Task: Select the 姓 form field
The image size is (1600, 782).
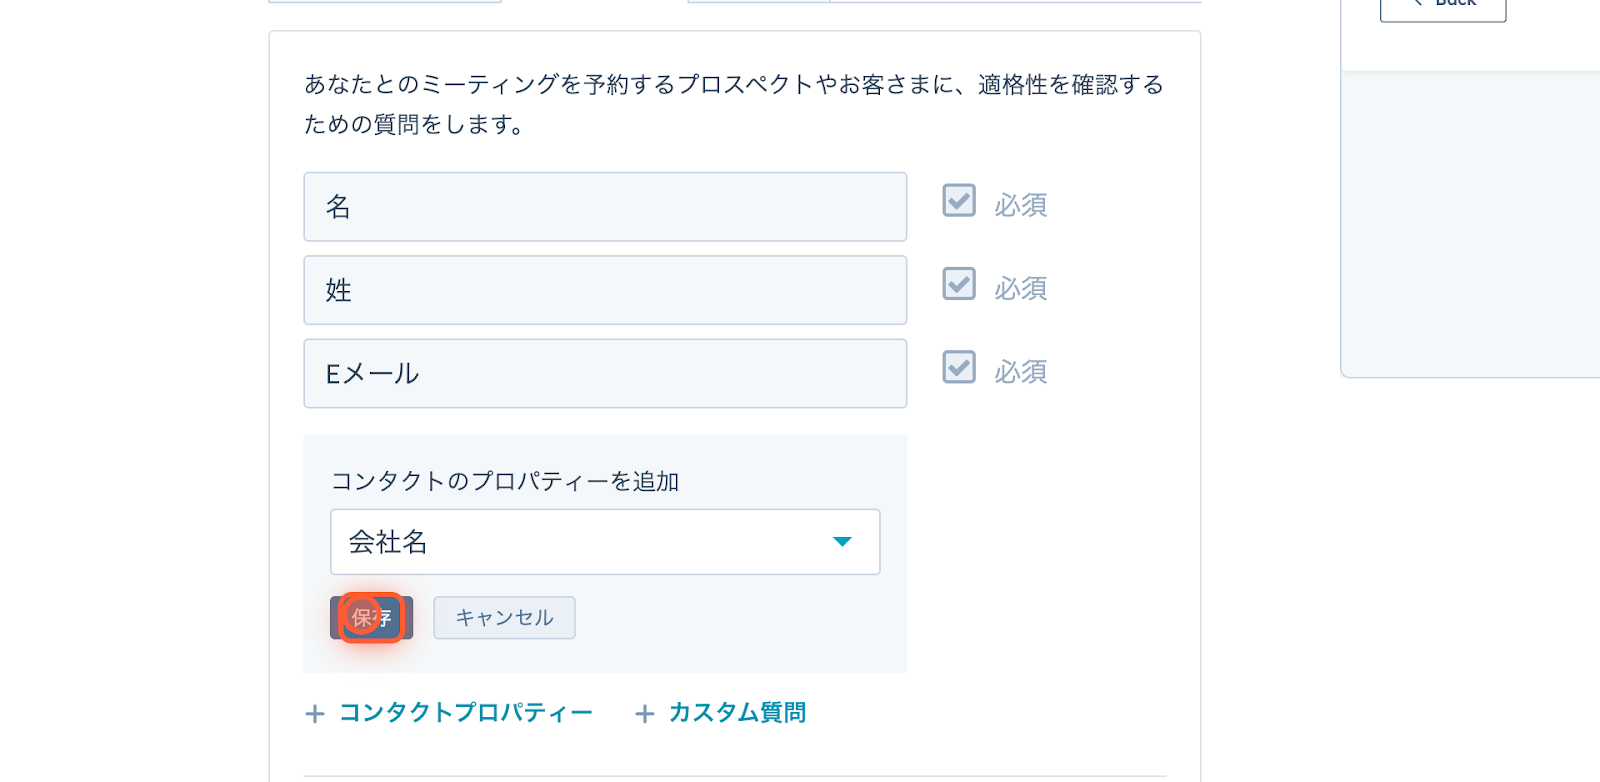Action: click(x=605, y=290)
